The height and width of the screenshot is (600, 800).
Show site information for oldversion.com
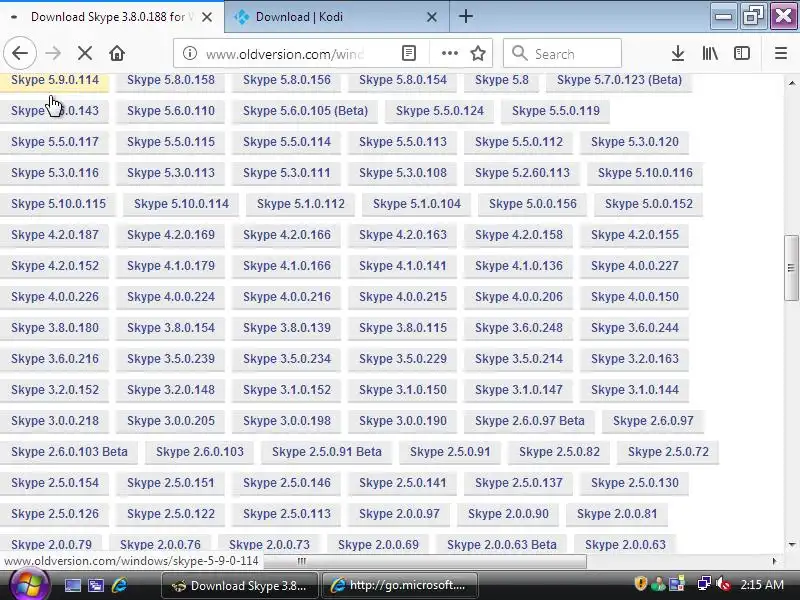click(190, 53)
